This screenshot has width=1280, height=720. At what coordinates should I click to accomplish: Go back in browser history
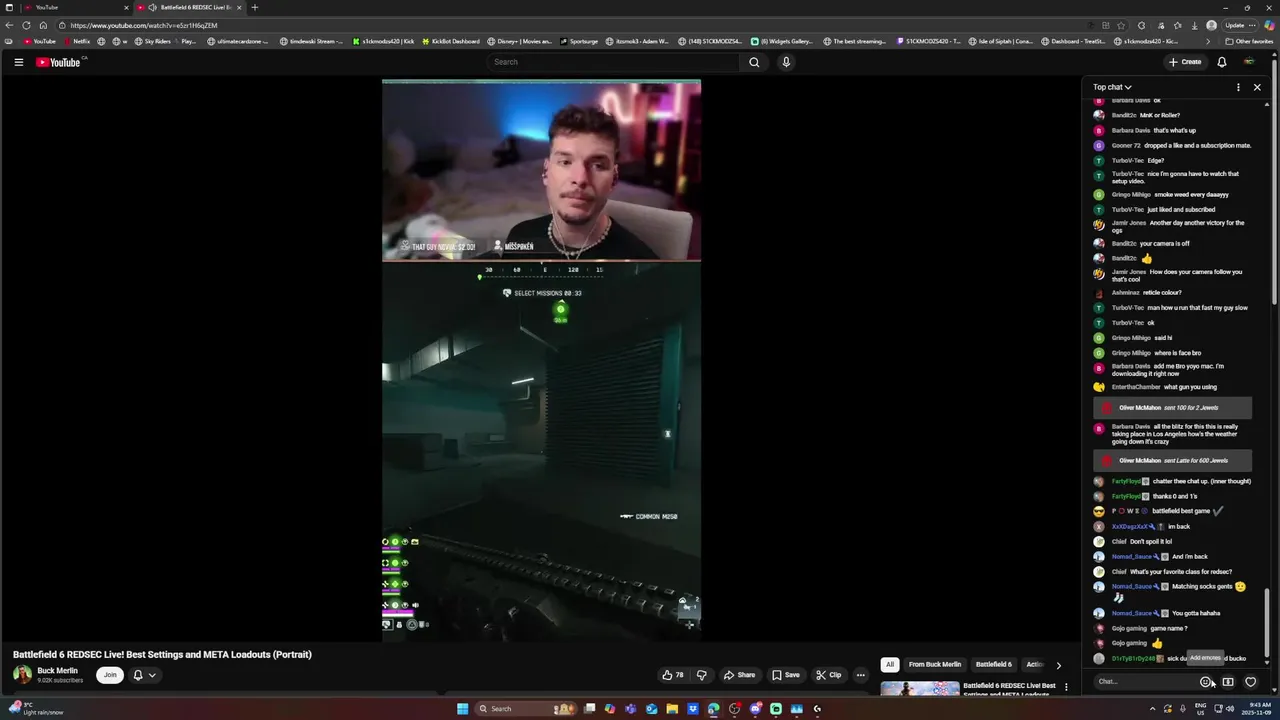pos(9,25)
